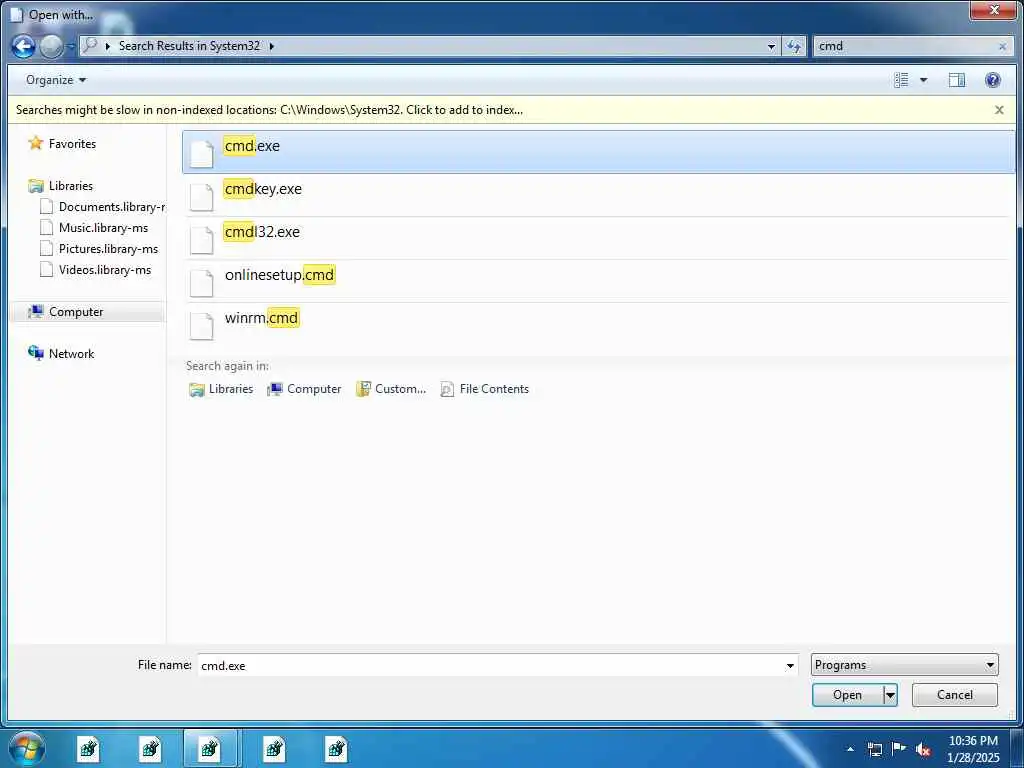Click the grayed forward navigation arrow
1024x768 pixels.
[x=50, y=46]
